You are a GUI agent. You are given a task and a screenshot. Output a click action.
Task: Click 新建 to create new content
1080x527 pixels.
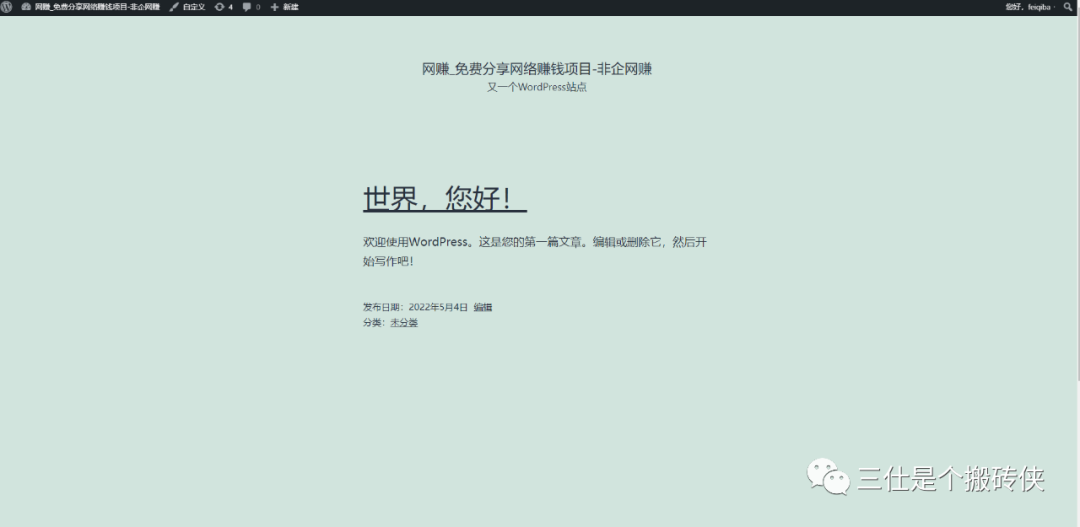[284, 7]
